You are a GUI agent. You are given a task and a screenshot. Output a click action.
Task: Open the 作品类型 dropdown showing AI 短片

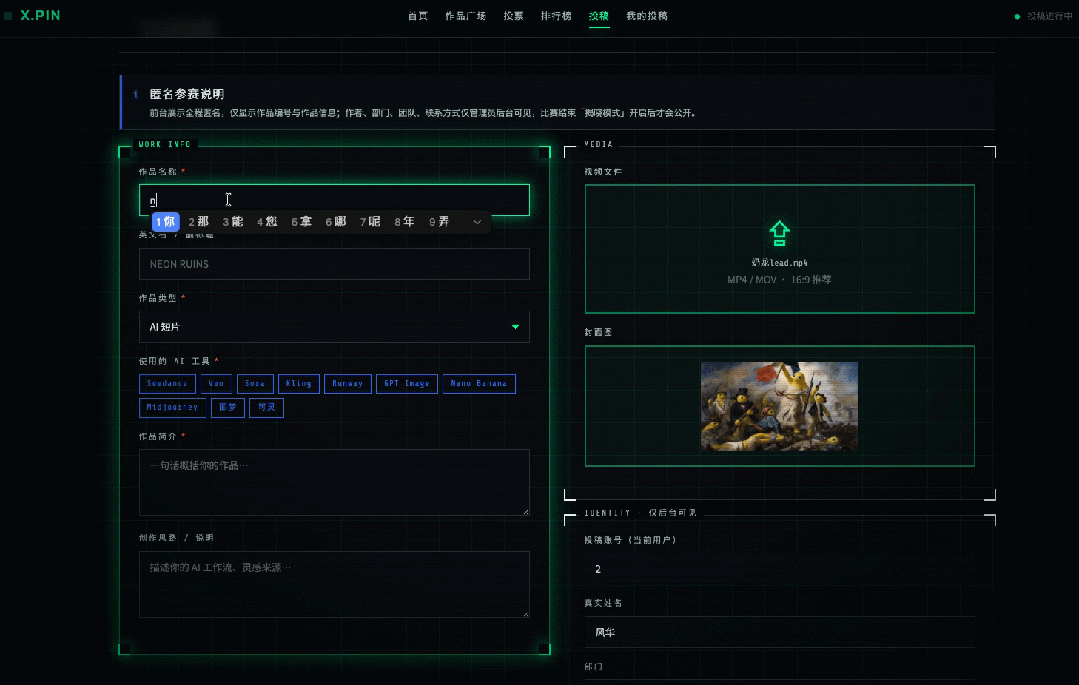pos(334,327)
